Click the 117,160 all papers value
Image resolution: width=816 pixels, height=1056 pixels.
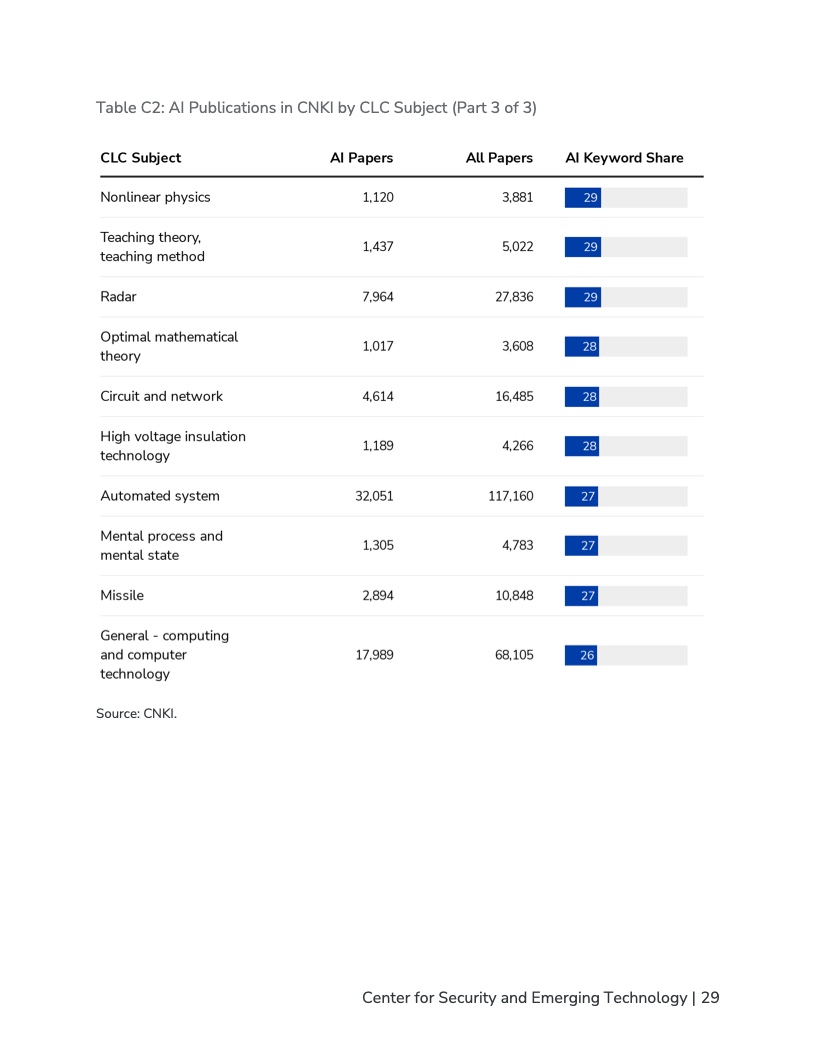(x=511, y=496)
